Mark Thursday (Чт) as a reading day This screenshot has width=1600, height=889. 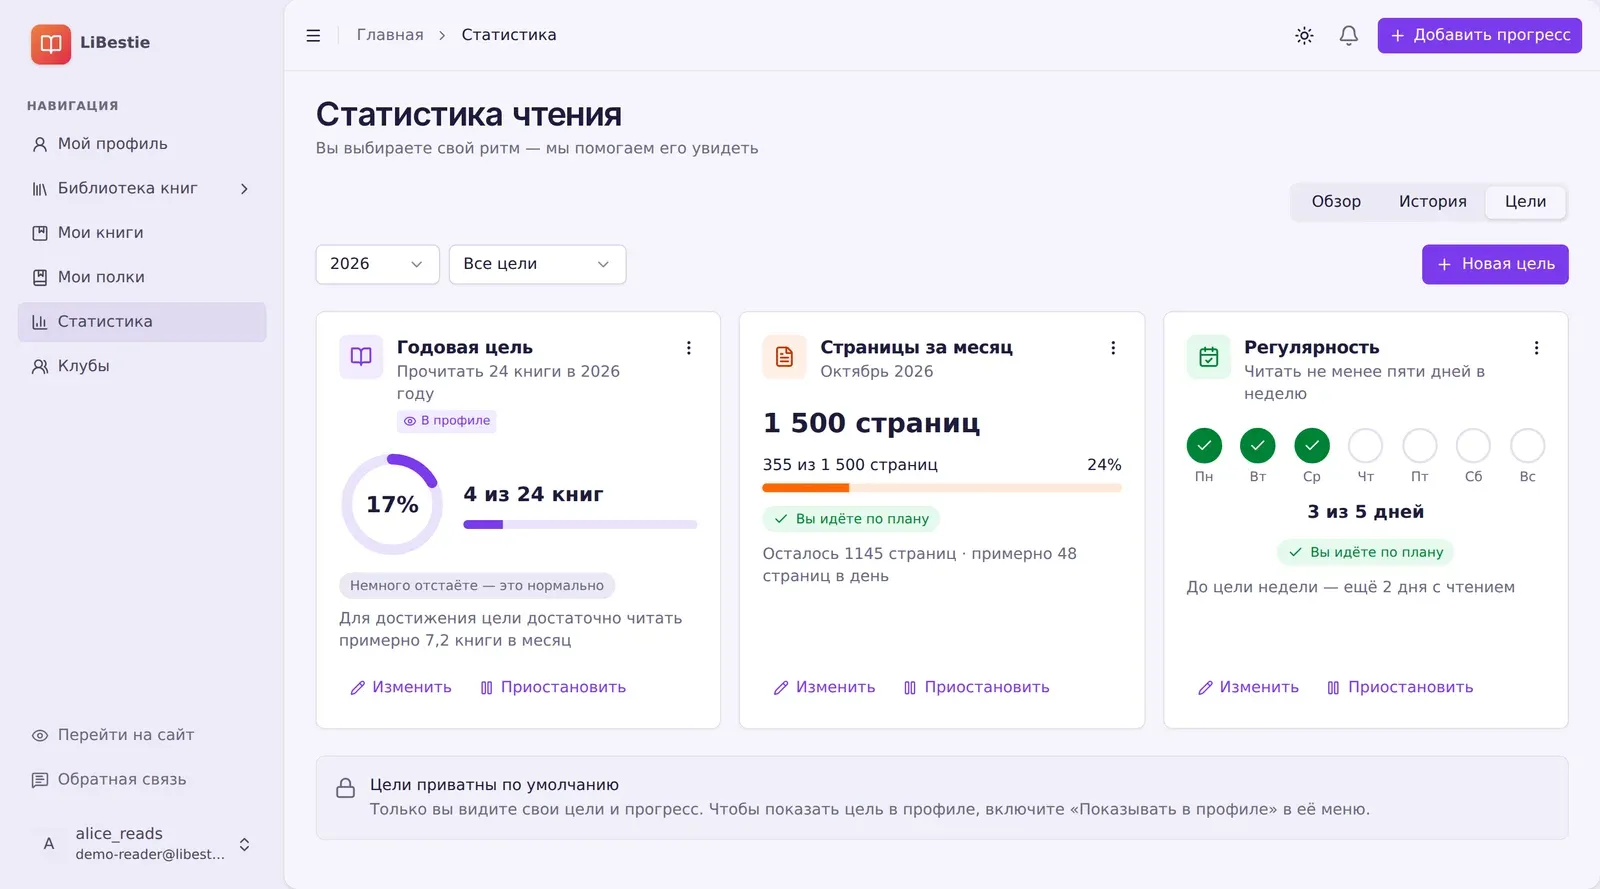[x=1366, y=446]
